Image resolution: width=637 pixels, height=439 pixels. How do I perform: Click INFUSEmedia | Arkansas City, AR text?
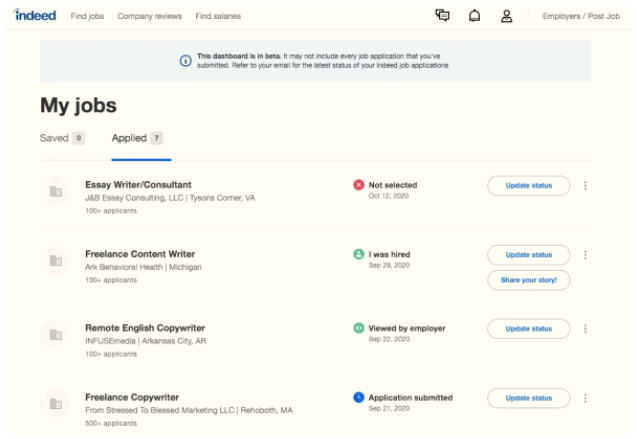point(145,341)
